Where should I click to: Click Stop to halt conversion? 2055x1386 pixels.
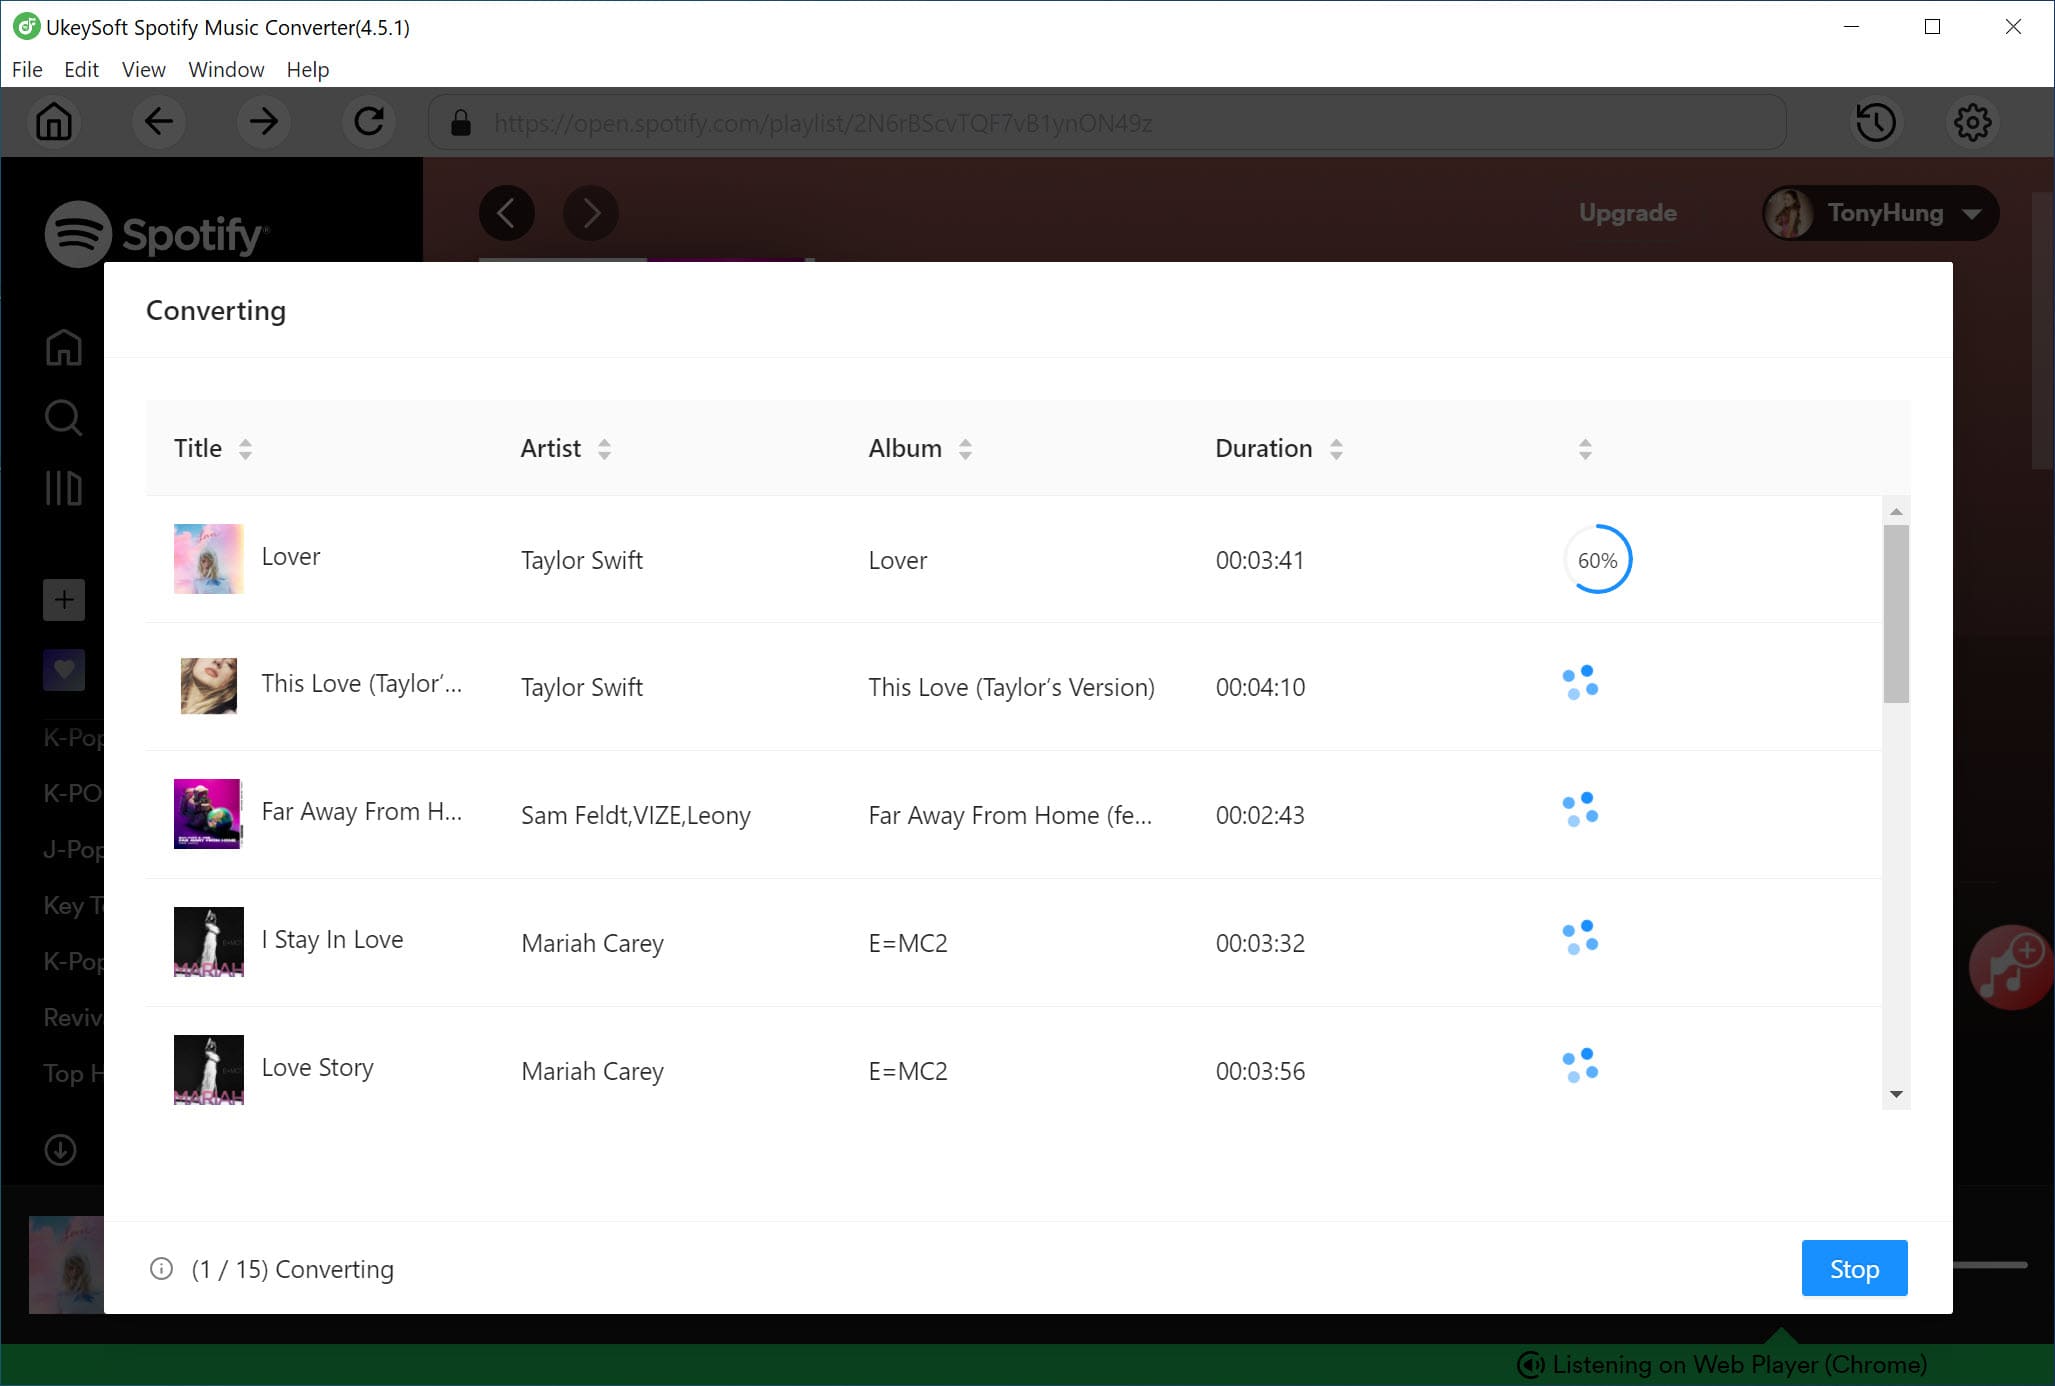pos(1854,1267)
